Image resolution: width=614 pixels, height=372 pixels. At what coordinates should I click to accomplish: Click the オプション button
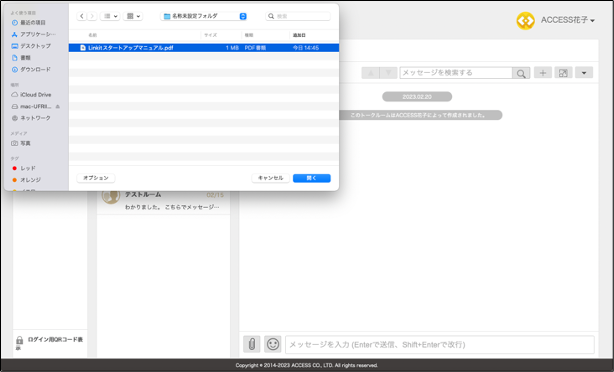[x=96, y=178]
